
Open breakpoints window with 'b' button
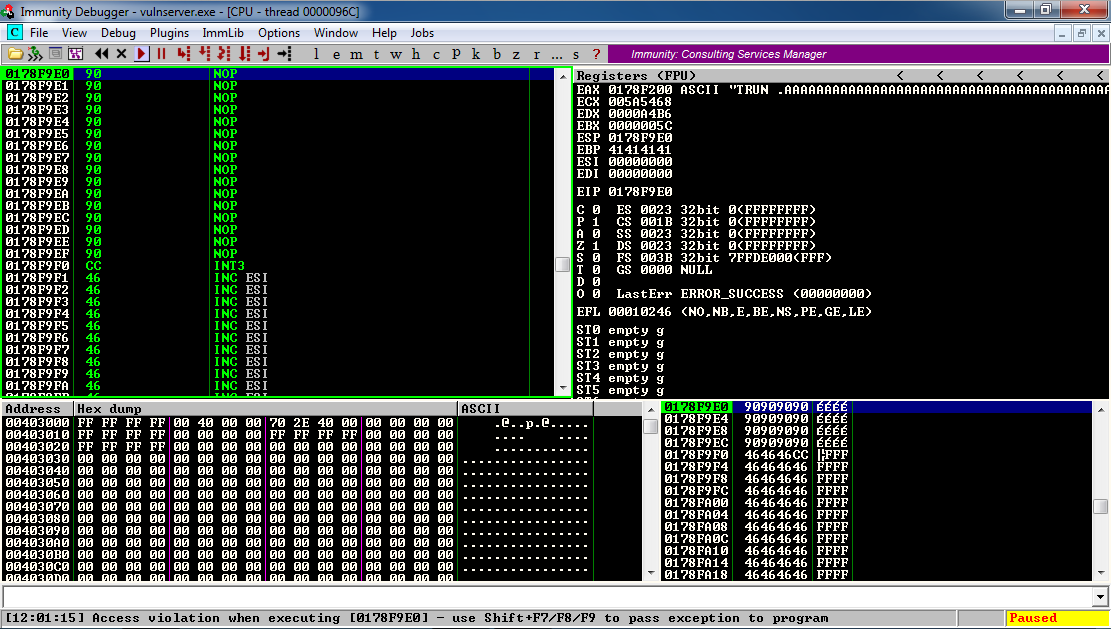click(496, 54)
